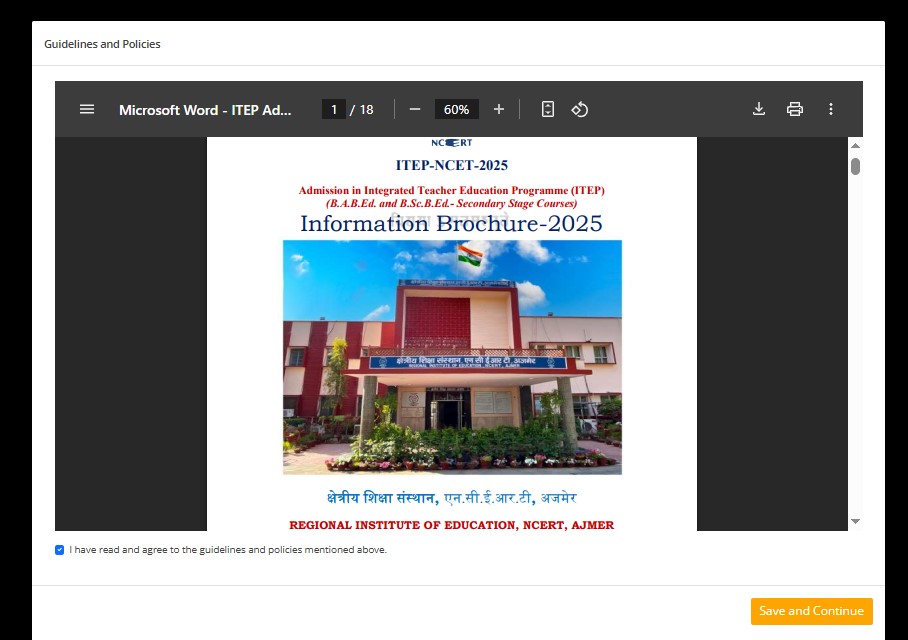Screen dimensions: 908x640
Task: Click the zoom in plus icon
Action: click(499, 109)
